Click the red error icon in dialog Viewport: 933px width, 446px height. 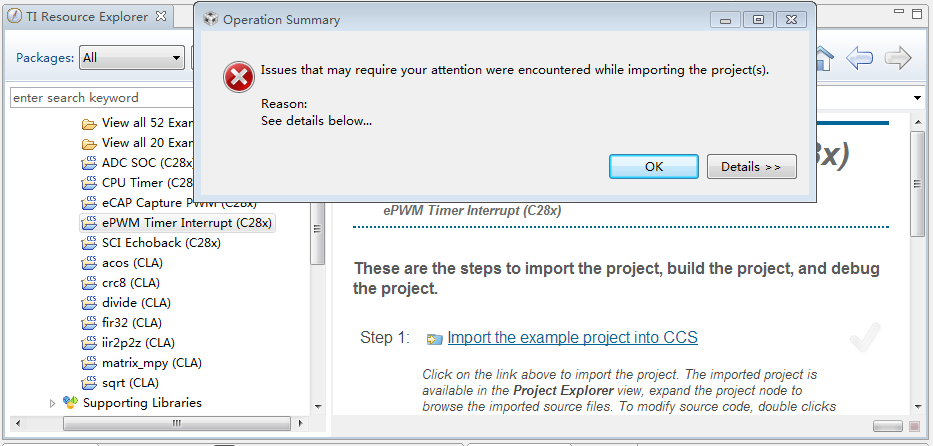click(239, 77)
